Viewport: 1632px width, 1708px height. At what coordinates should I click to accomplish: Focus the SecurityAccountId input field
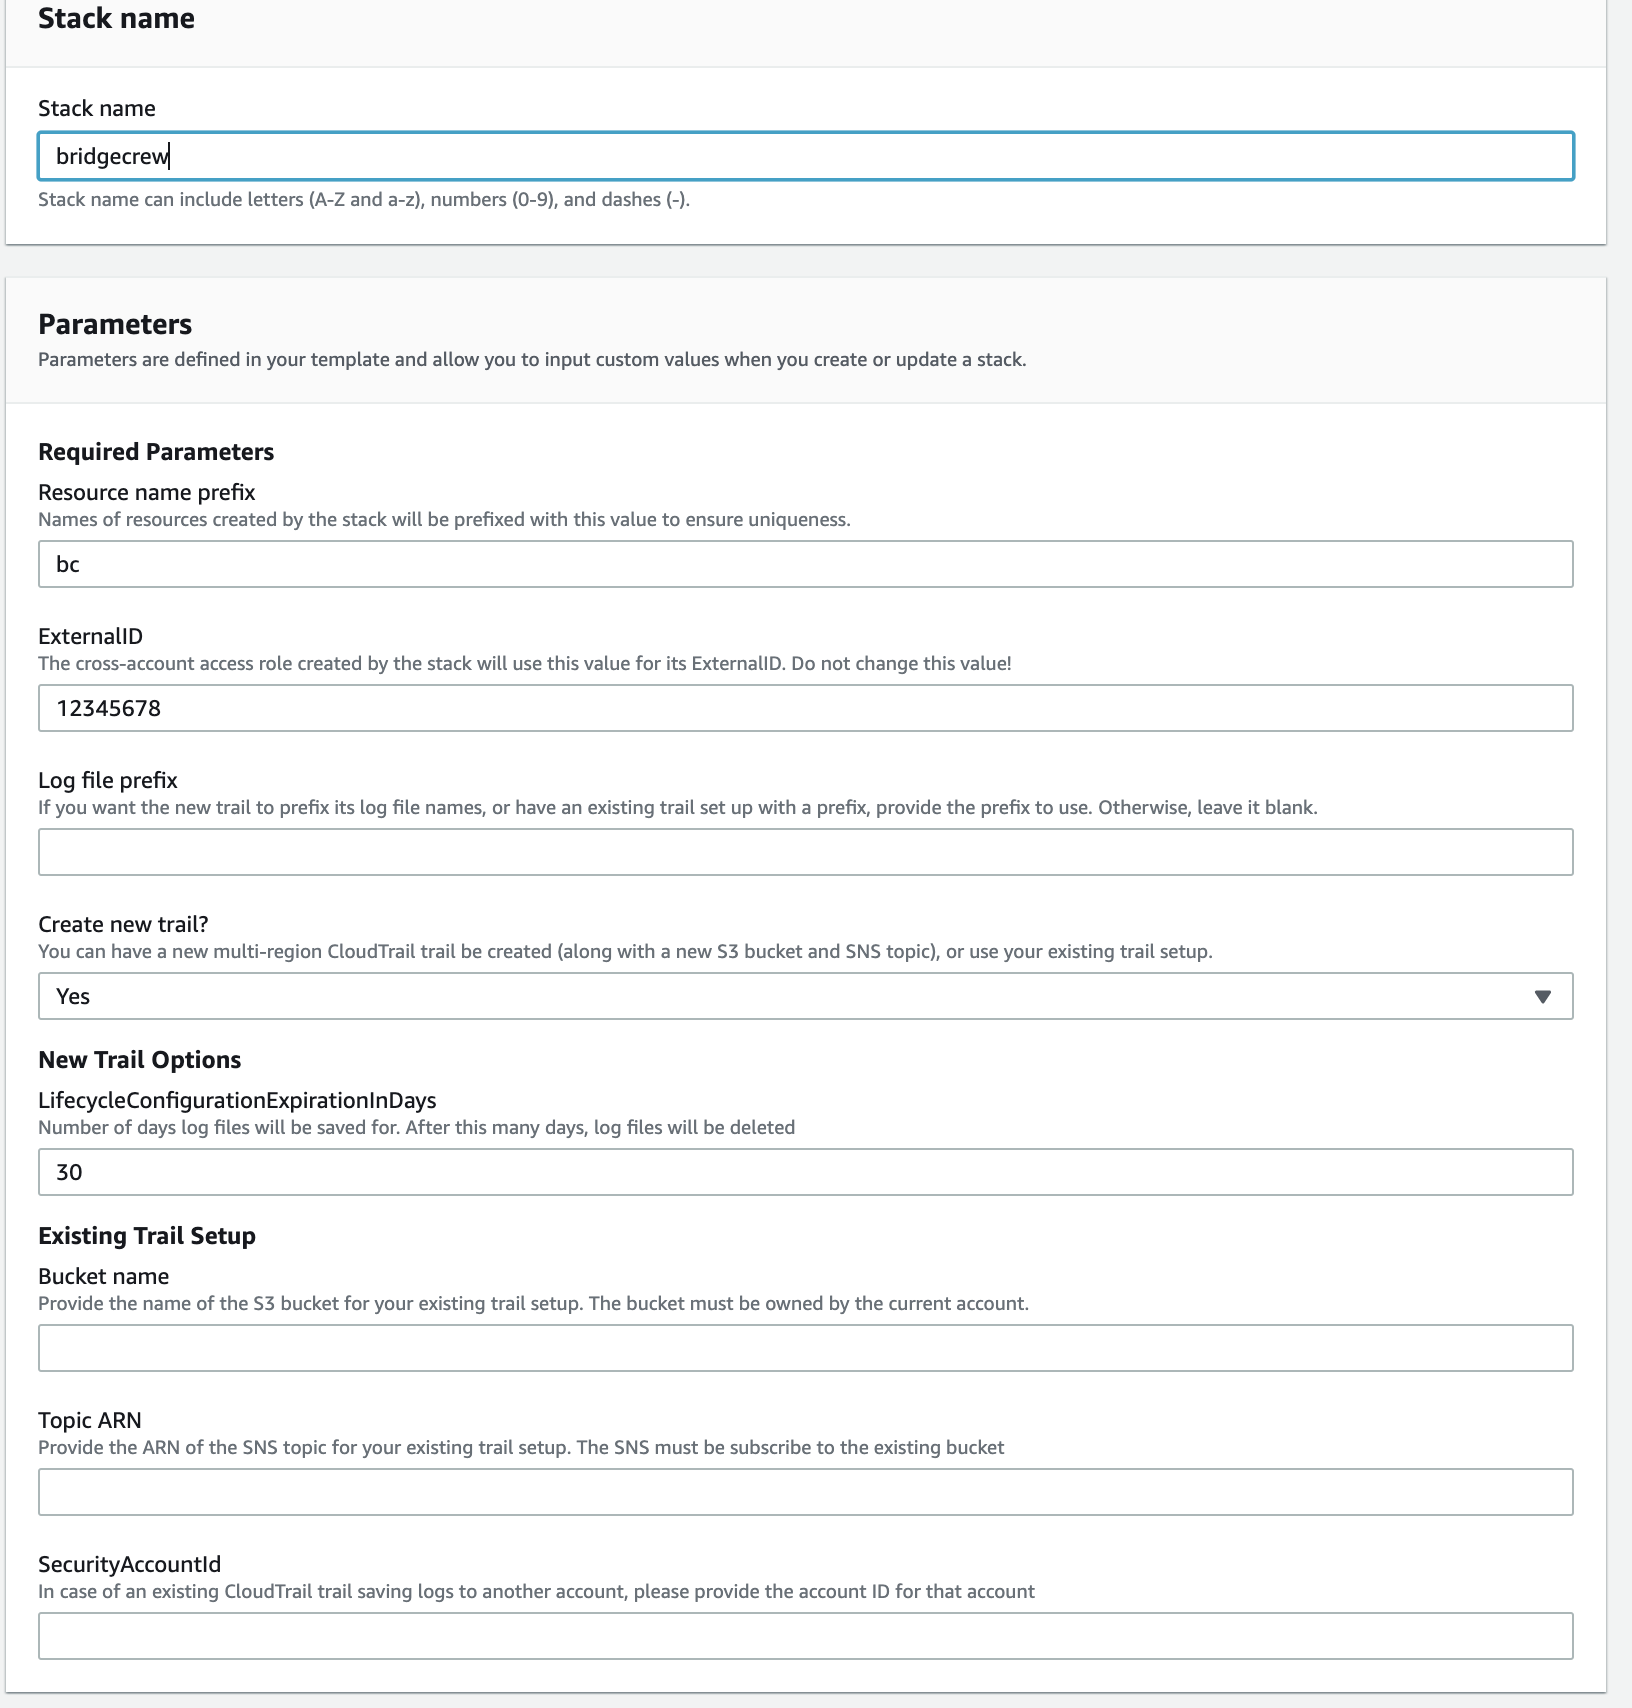tap(806, 1636)
